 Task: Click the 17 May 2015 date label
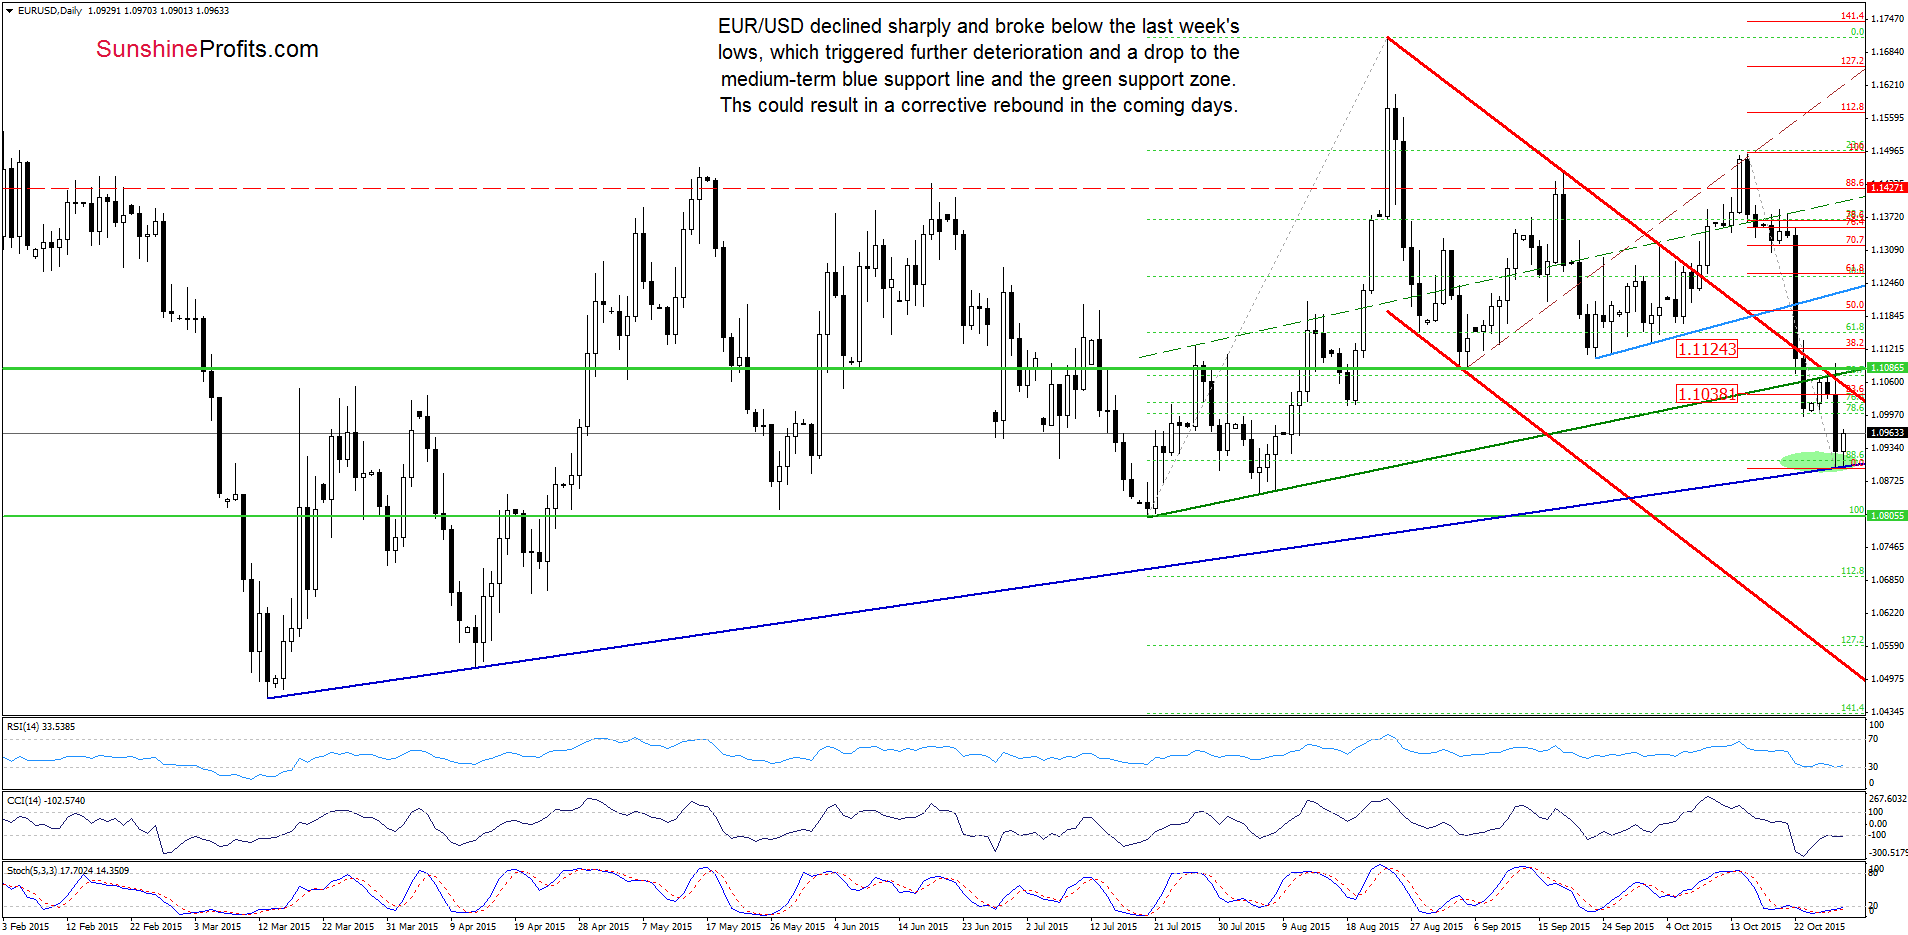coord(733,927)
